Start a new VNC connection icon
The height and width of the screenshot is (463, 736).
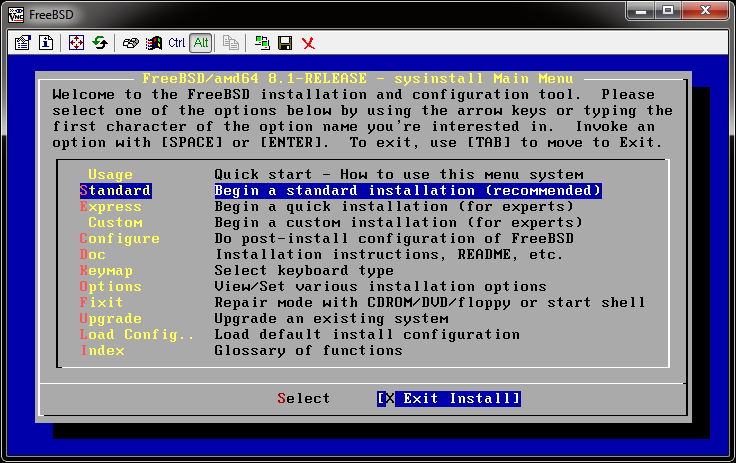pos(262,43)
